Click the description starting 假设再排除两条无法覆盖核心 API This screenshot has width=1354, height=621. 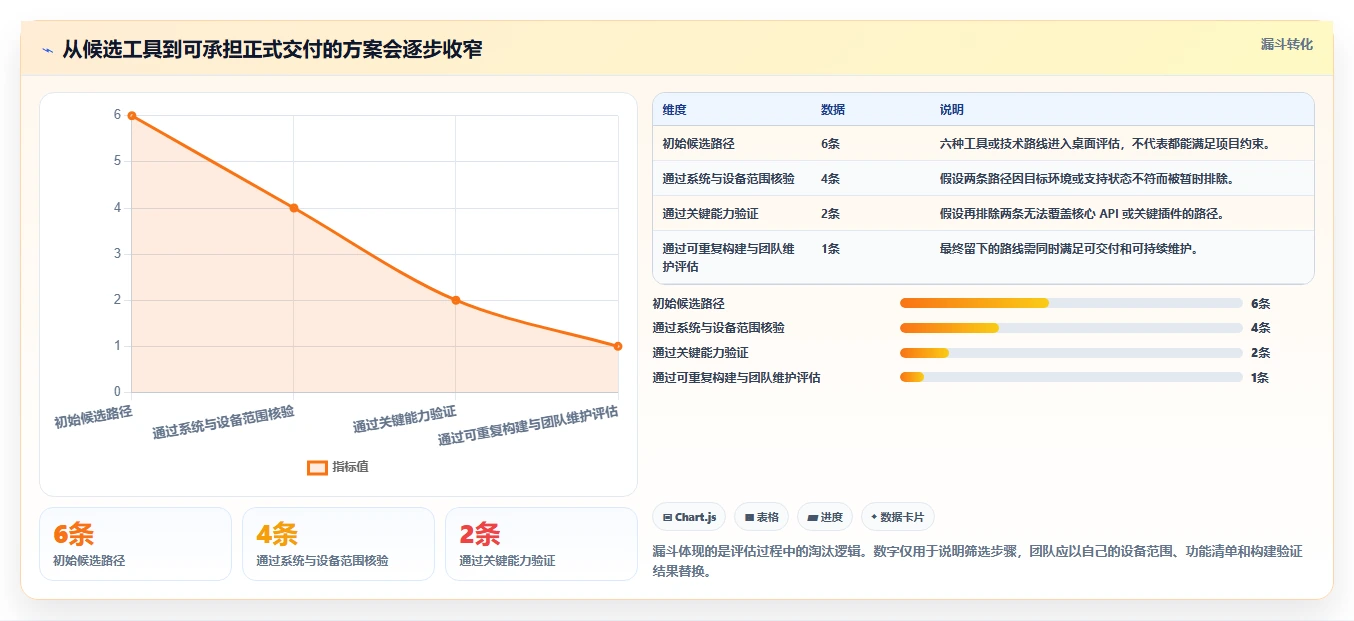click(x=1082, y=214)
